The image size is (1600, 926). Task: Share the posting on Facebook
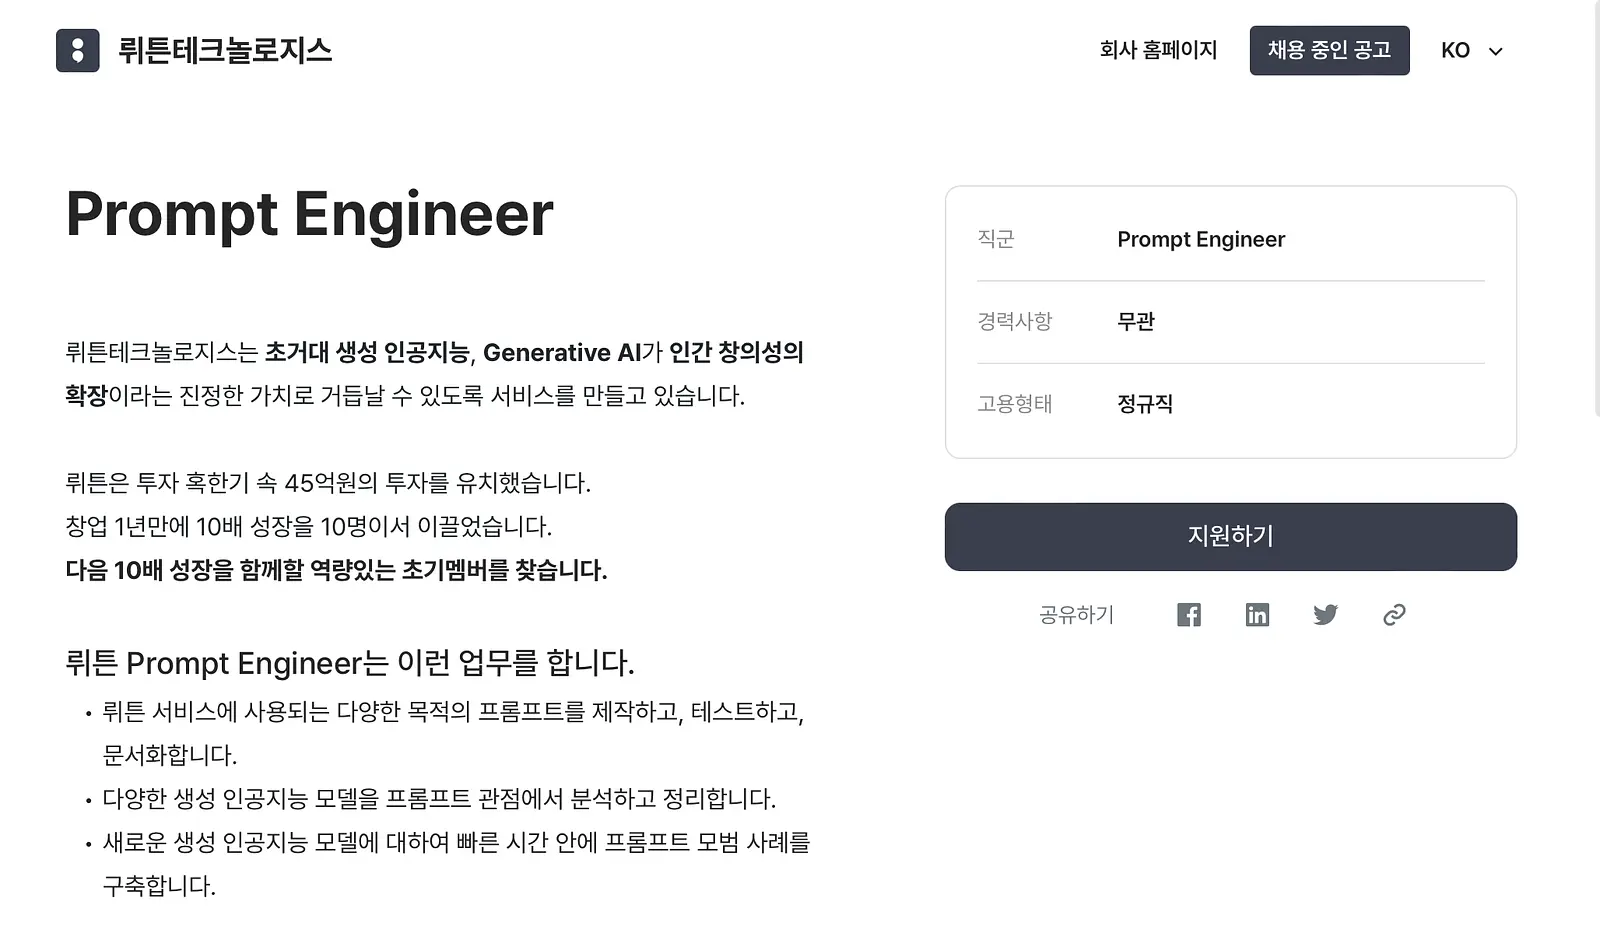coord(1189,615)
